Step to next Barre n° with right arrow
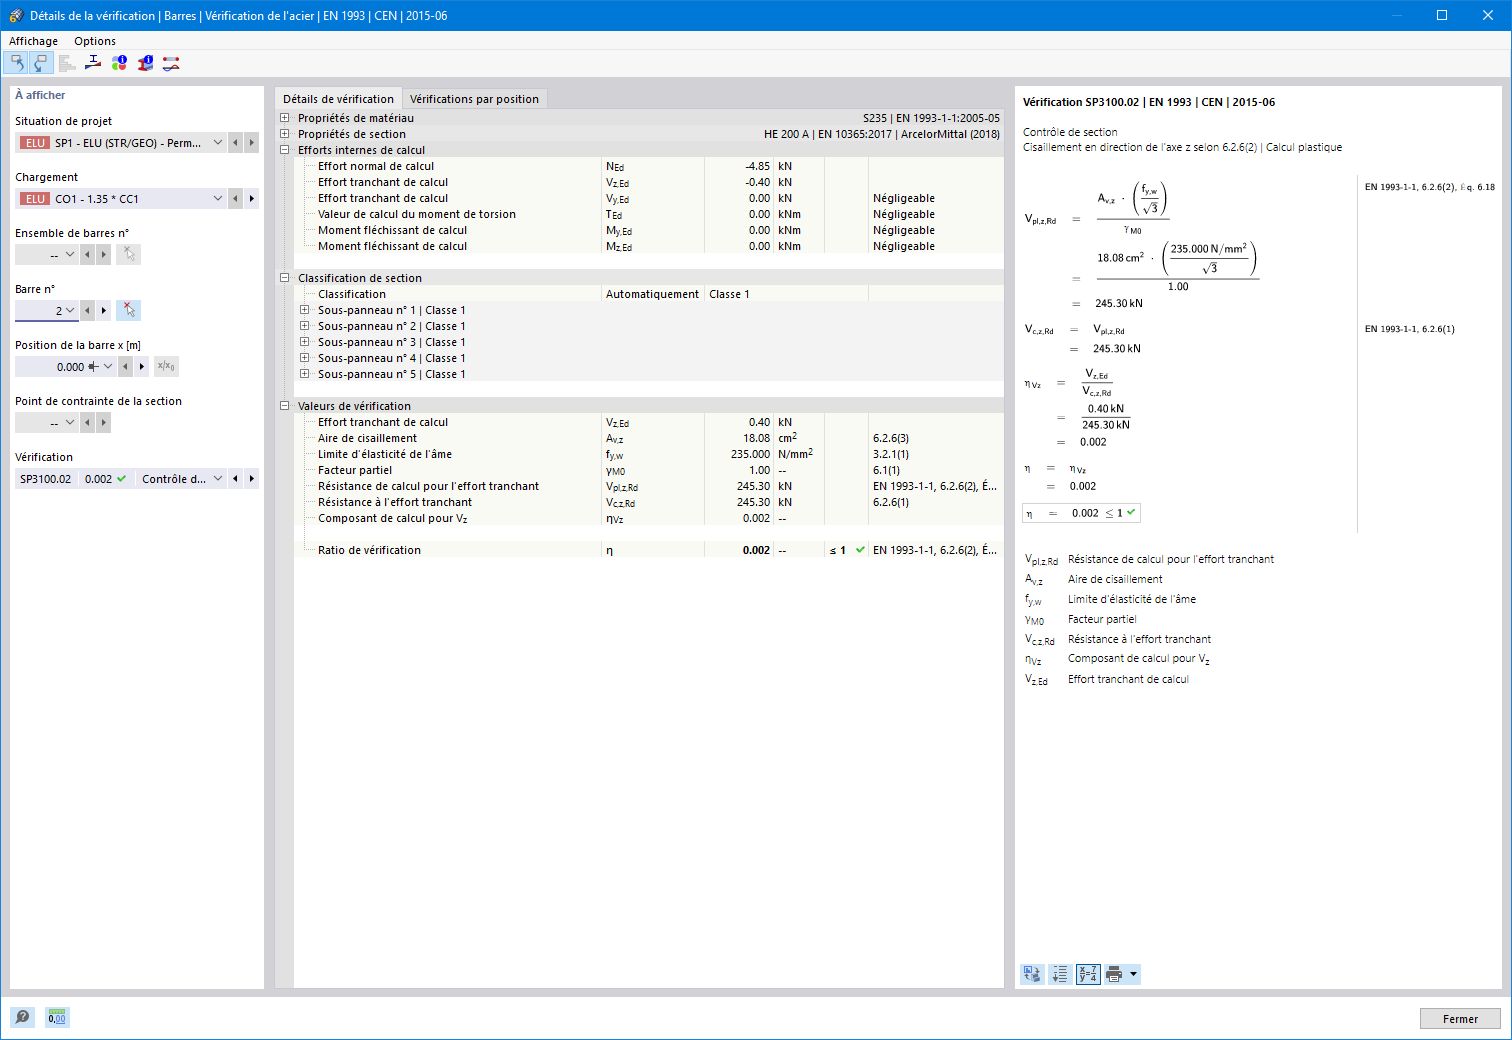 point(104,310)
